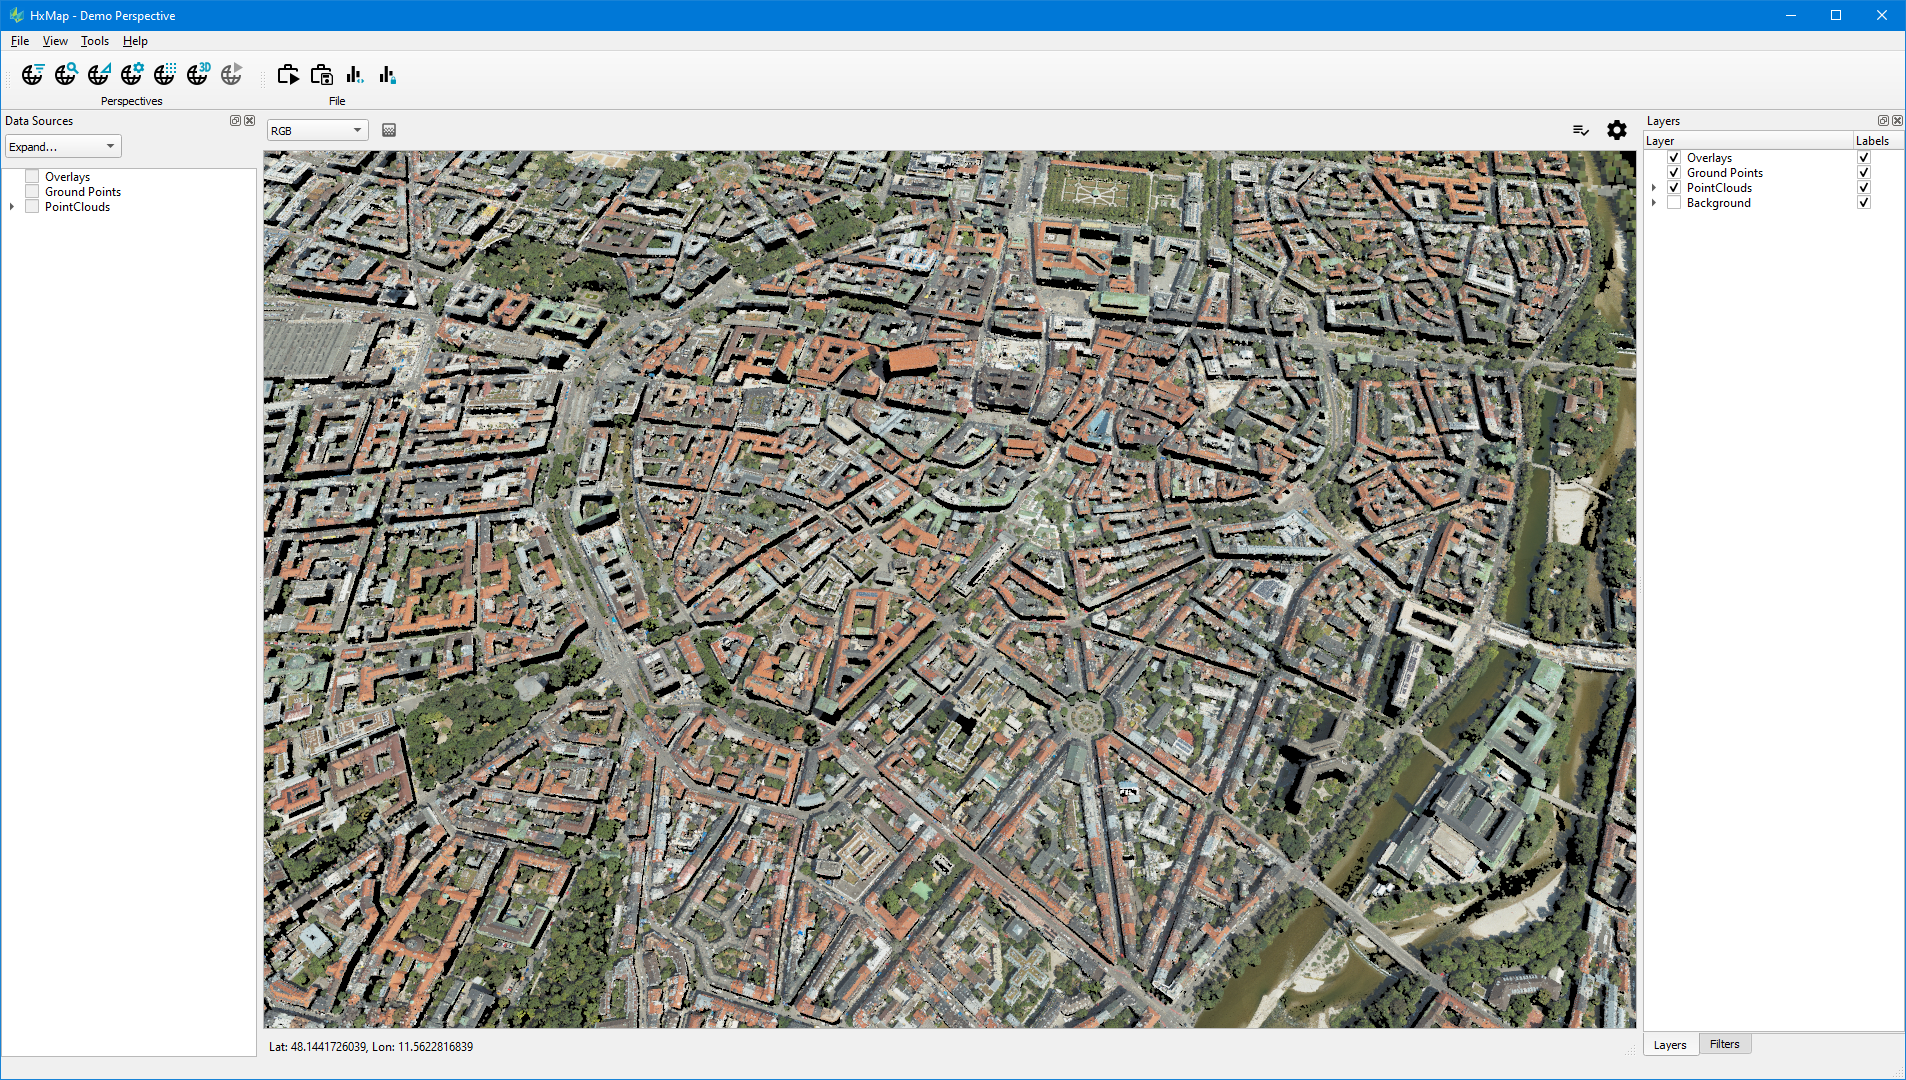Screen dimensions: 1906x1080
Task: Float the Layers panel with undock button
Action: [1882, 121]
